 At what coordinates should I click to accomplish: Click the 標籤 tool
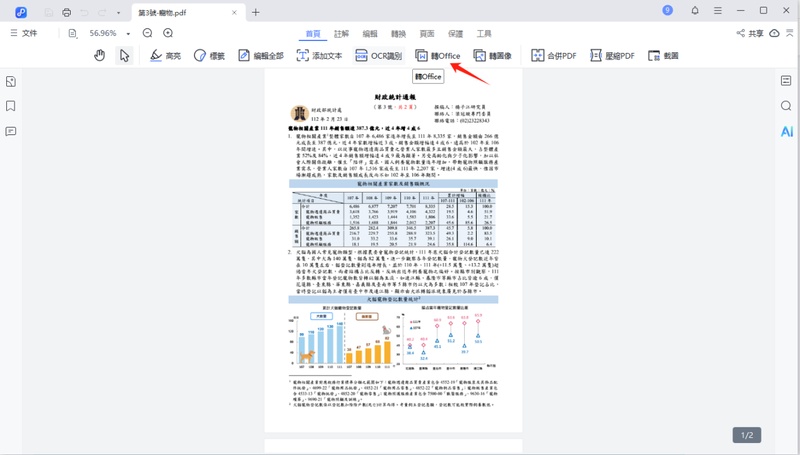point(209,55)
